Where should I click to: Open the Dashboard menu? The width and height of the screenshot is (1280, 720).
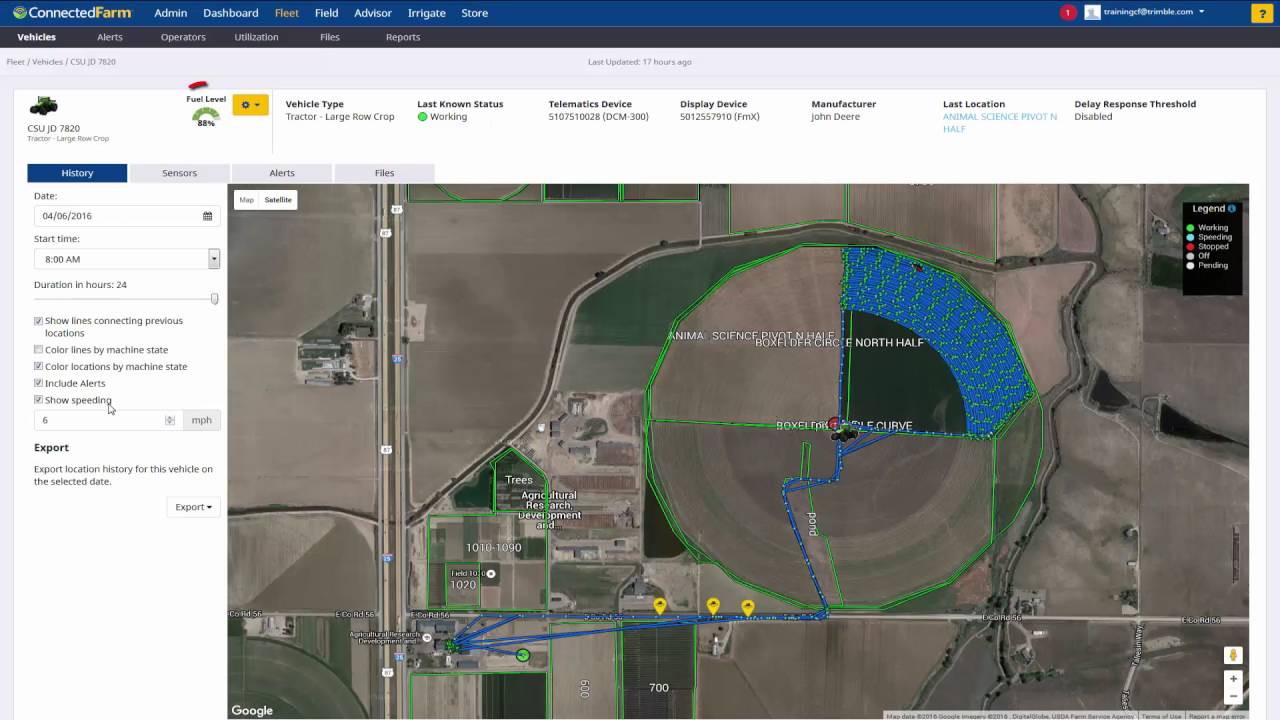click(231, 13)
